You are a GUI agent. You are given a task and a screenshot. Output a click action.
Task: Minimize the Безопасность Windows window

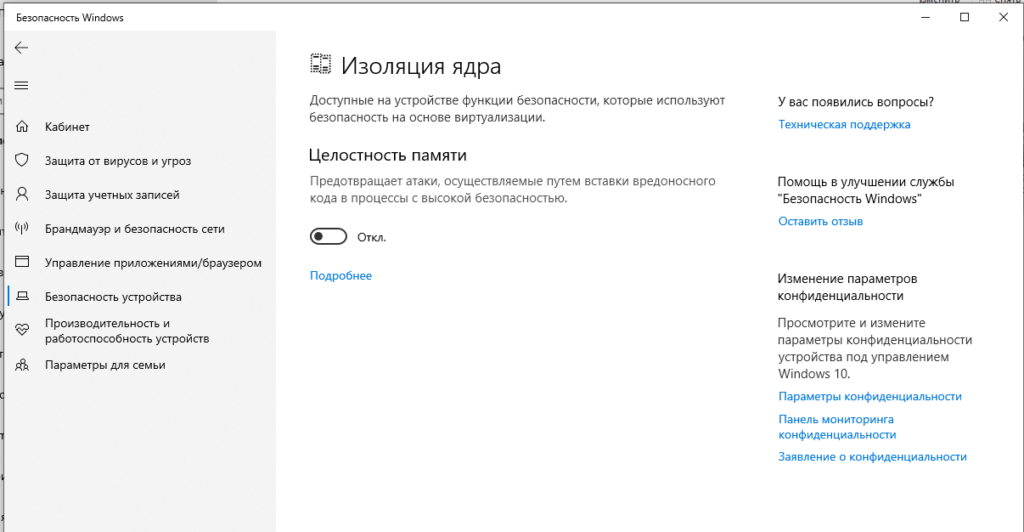tap(925, 18)
